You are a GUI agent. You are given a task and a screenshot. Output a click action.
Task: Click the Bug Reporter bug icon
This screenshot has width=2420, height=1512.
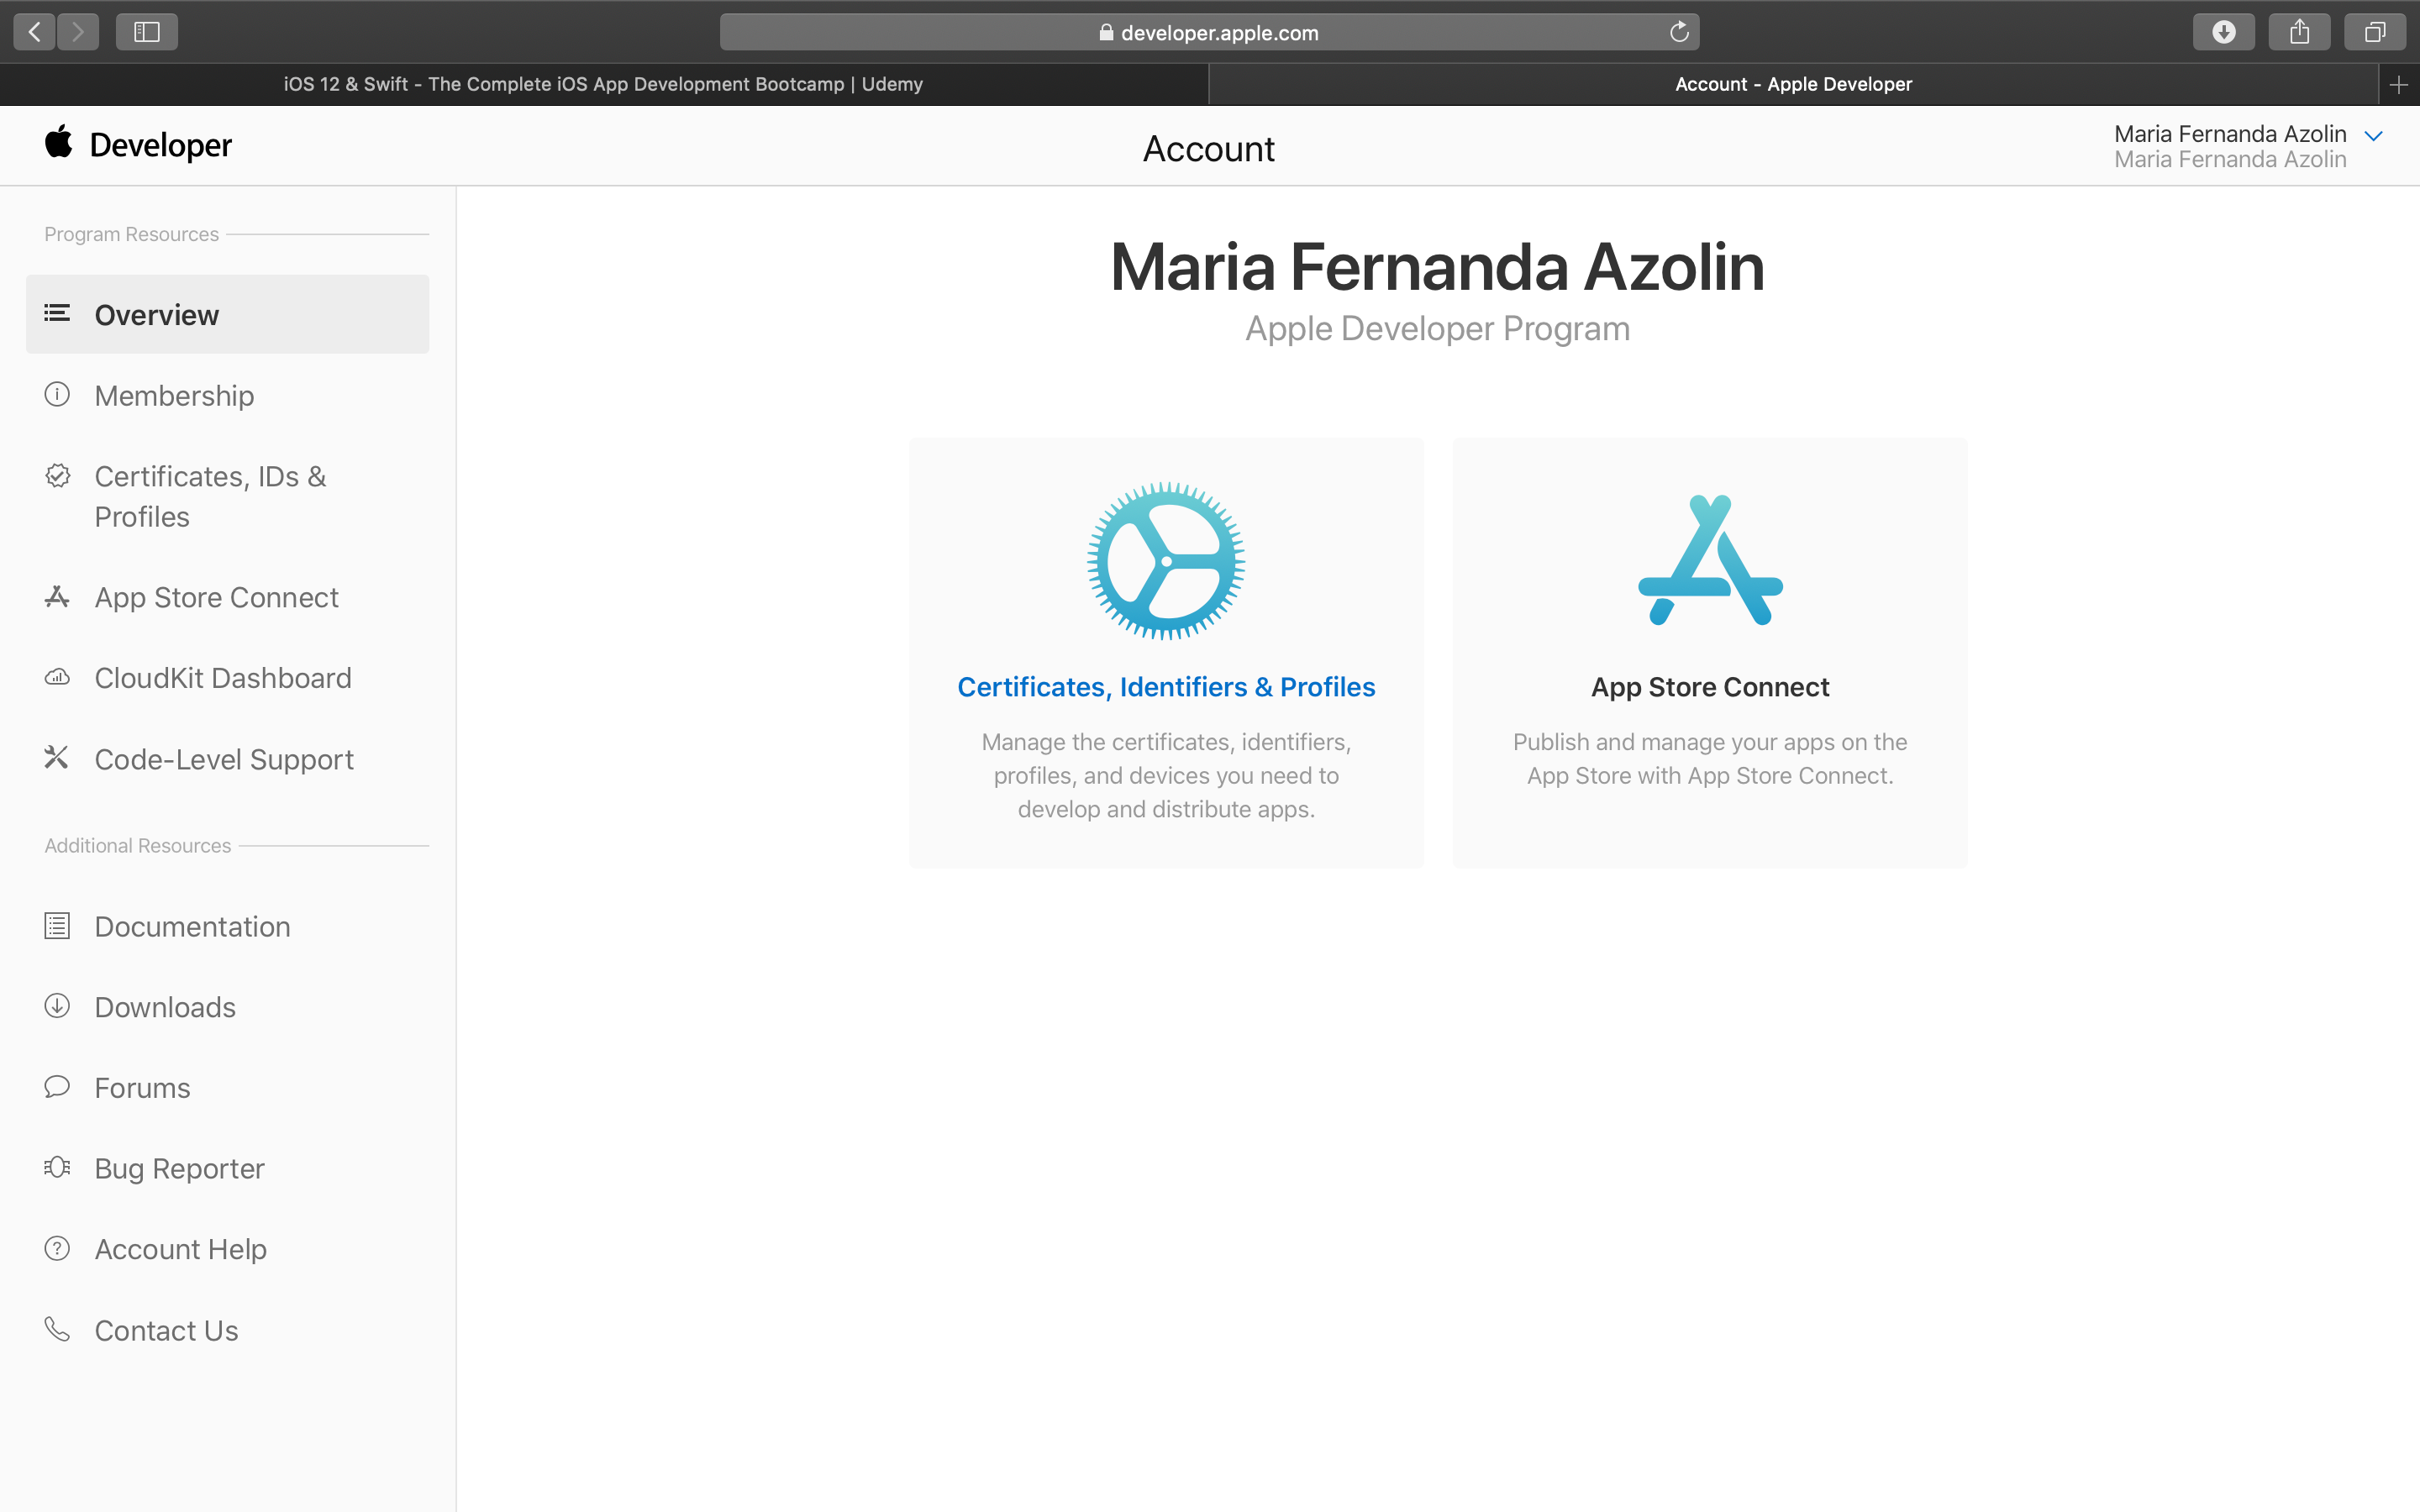(x=57, y=1167)
